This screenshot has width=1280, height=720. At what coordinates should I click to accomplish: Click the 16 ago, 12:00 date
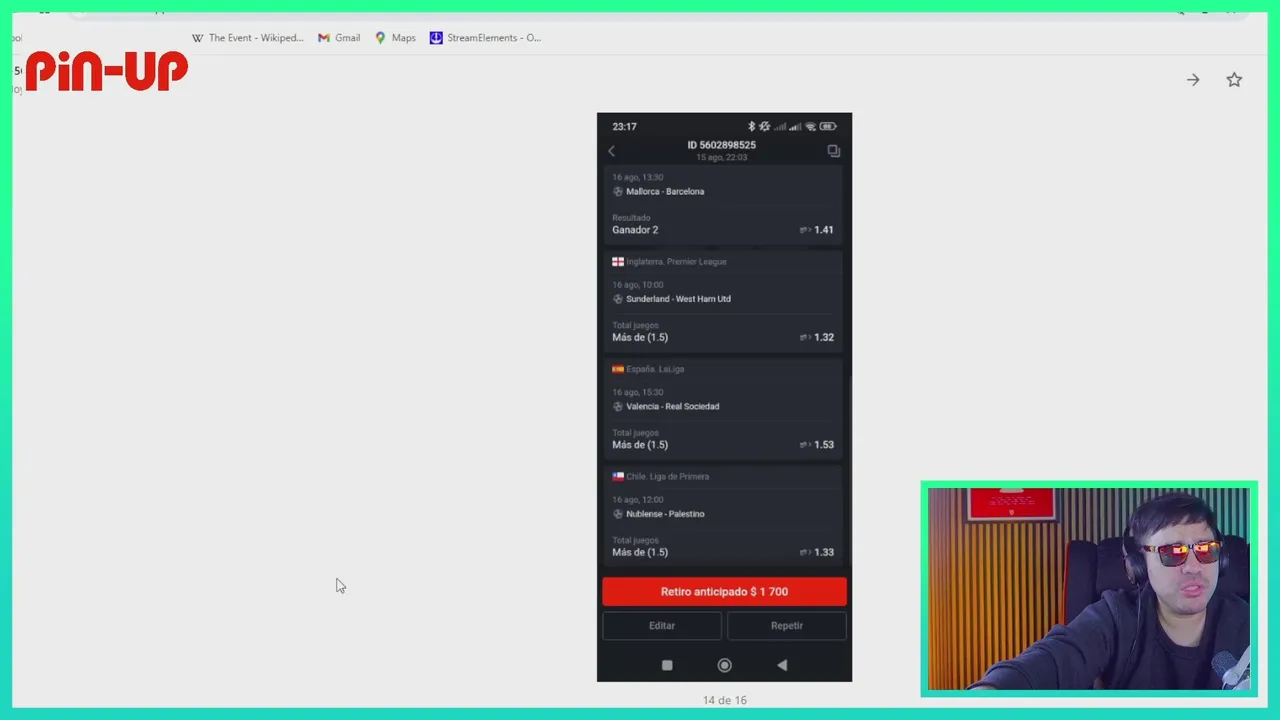tap(638, 500)
